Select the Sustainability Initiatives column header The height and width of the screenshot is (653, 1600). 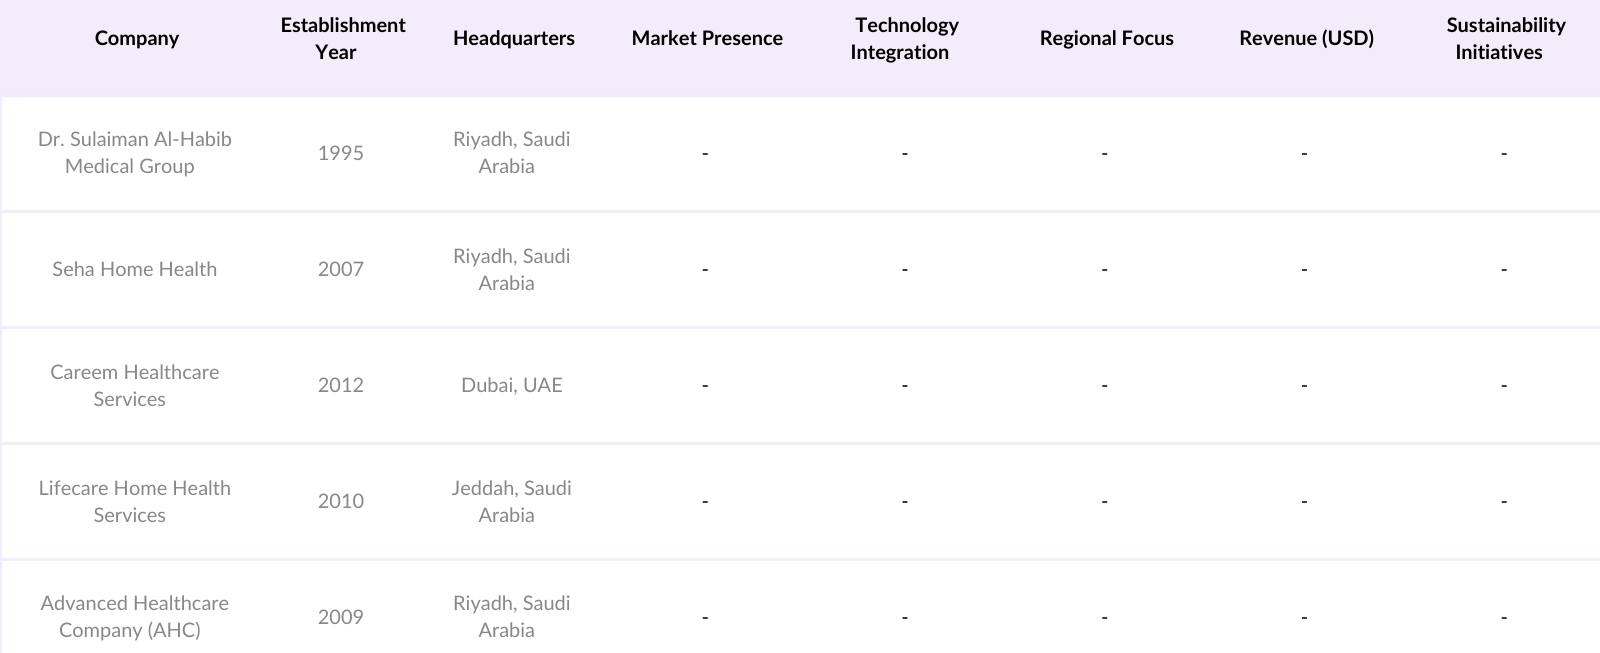pyautogui.click(x=1504, y=38)
